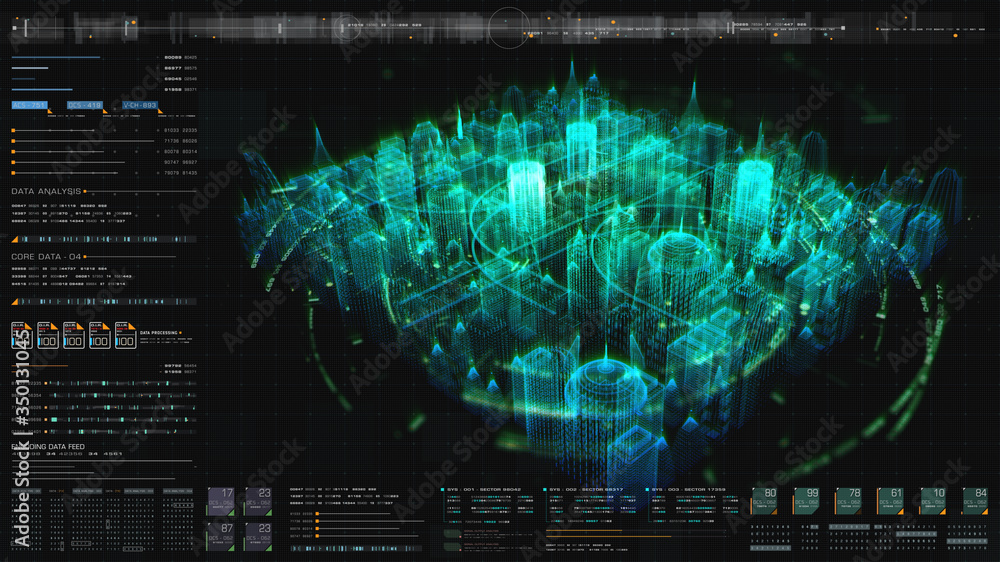
Task: Toggle the cyan square beside SYS : 001
Action: coord(443,490)
